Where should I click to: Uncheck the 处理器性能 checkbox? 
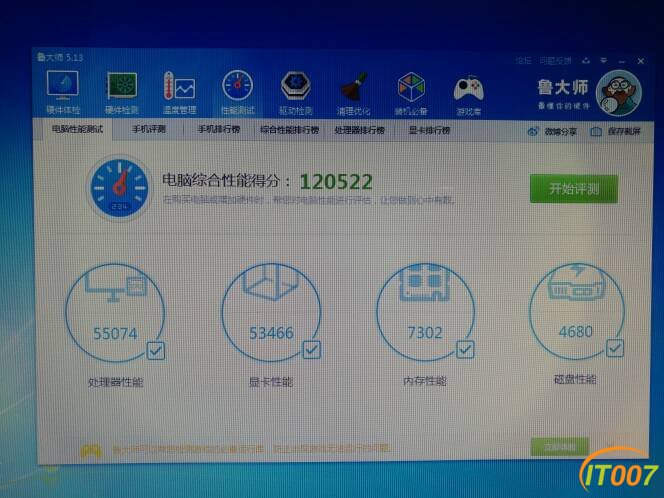[x=155, y=350]
